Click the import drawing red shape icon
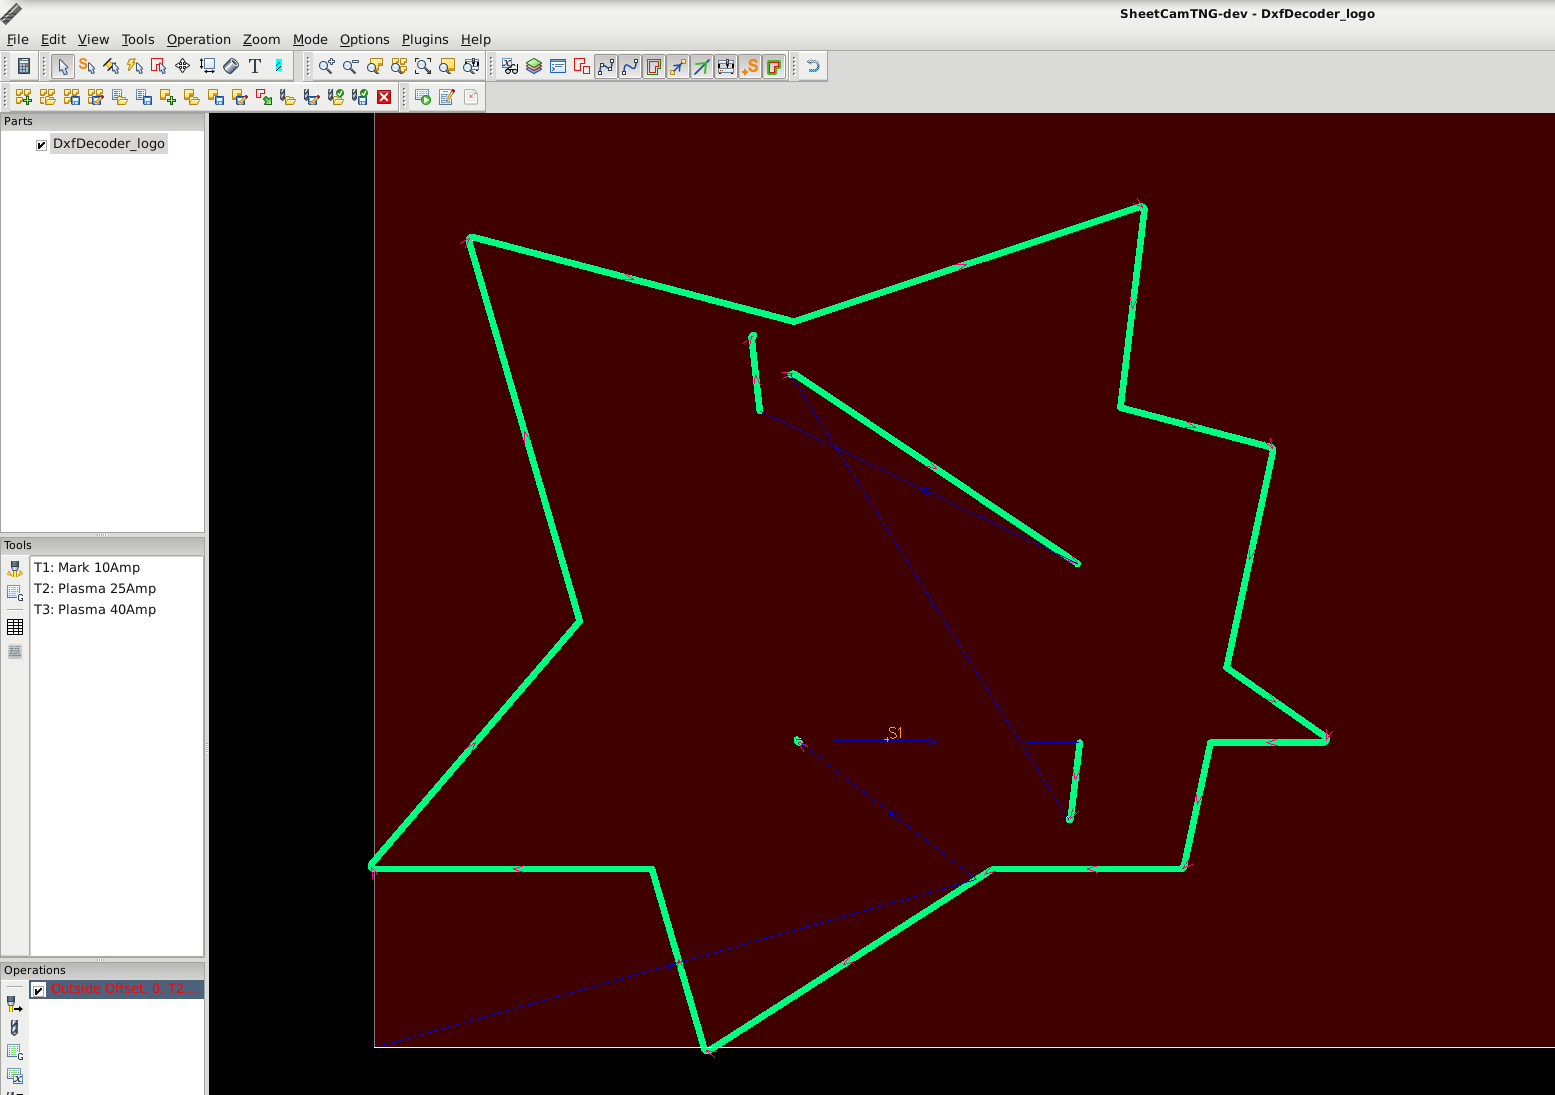The width and height of the screenshot is (1555, 1095). pyautogui.click(x=264, y=96)
